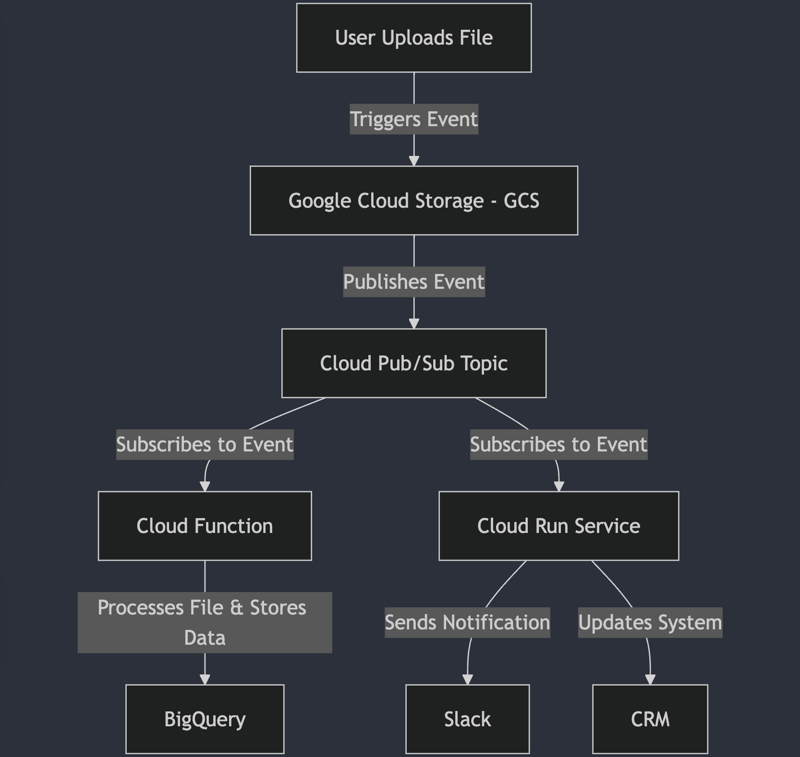The height and width of the screenshot is (757, 800).
Task: Click the arrowhead entering the Slack node
Action: 467,679
